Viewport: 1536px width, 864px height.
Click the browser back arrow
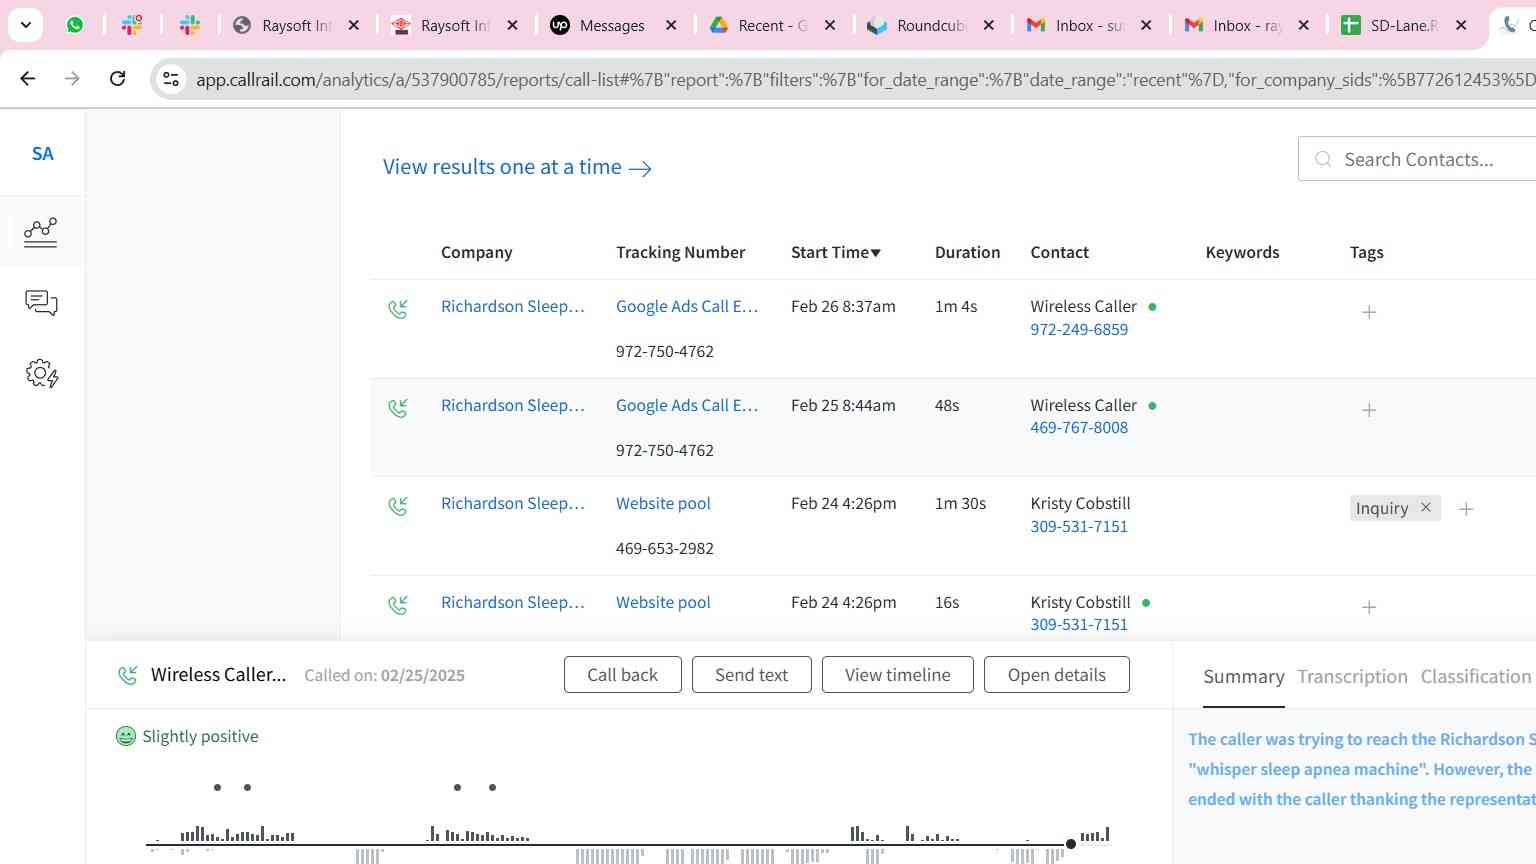[28, 78]
